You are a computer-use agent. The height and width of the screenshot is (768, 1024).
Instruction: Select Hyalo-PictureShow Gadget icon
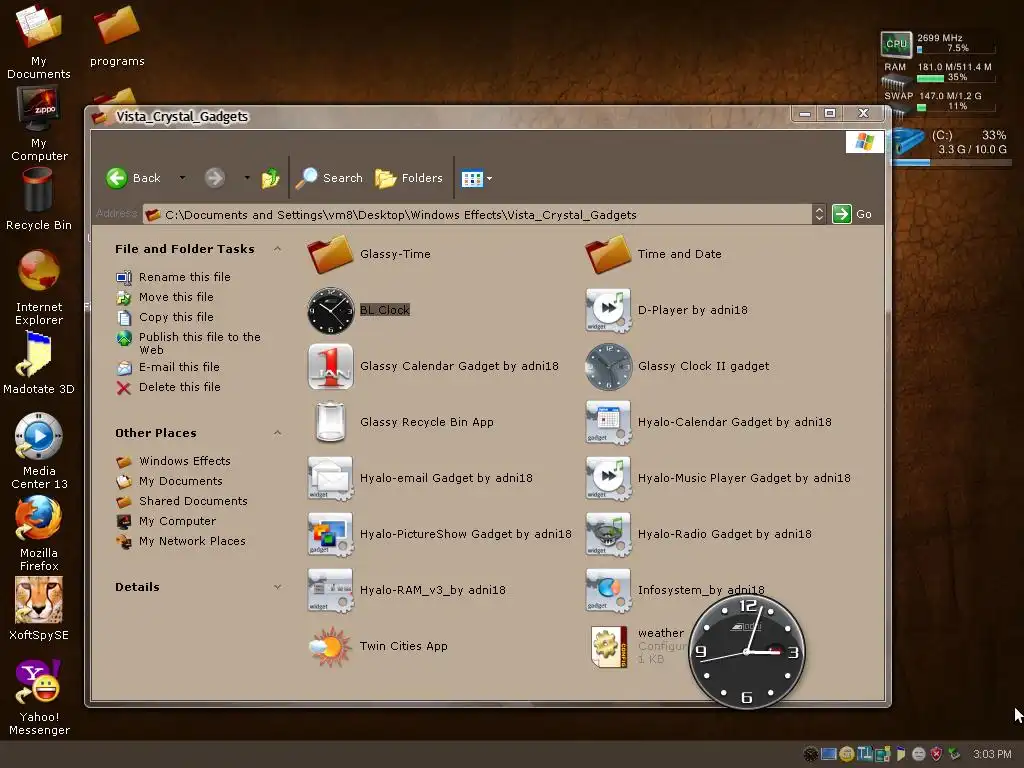tap(330, 534)
